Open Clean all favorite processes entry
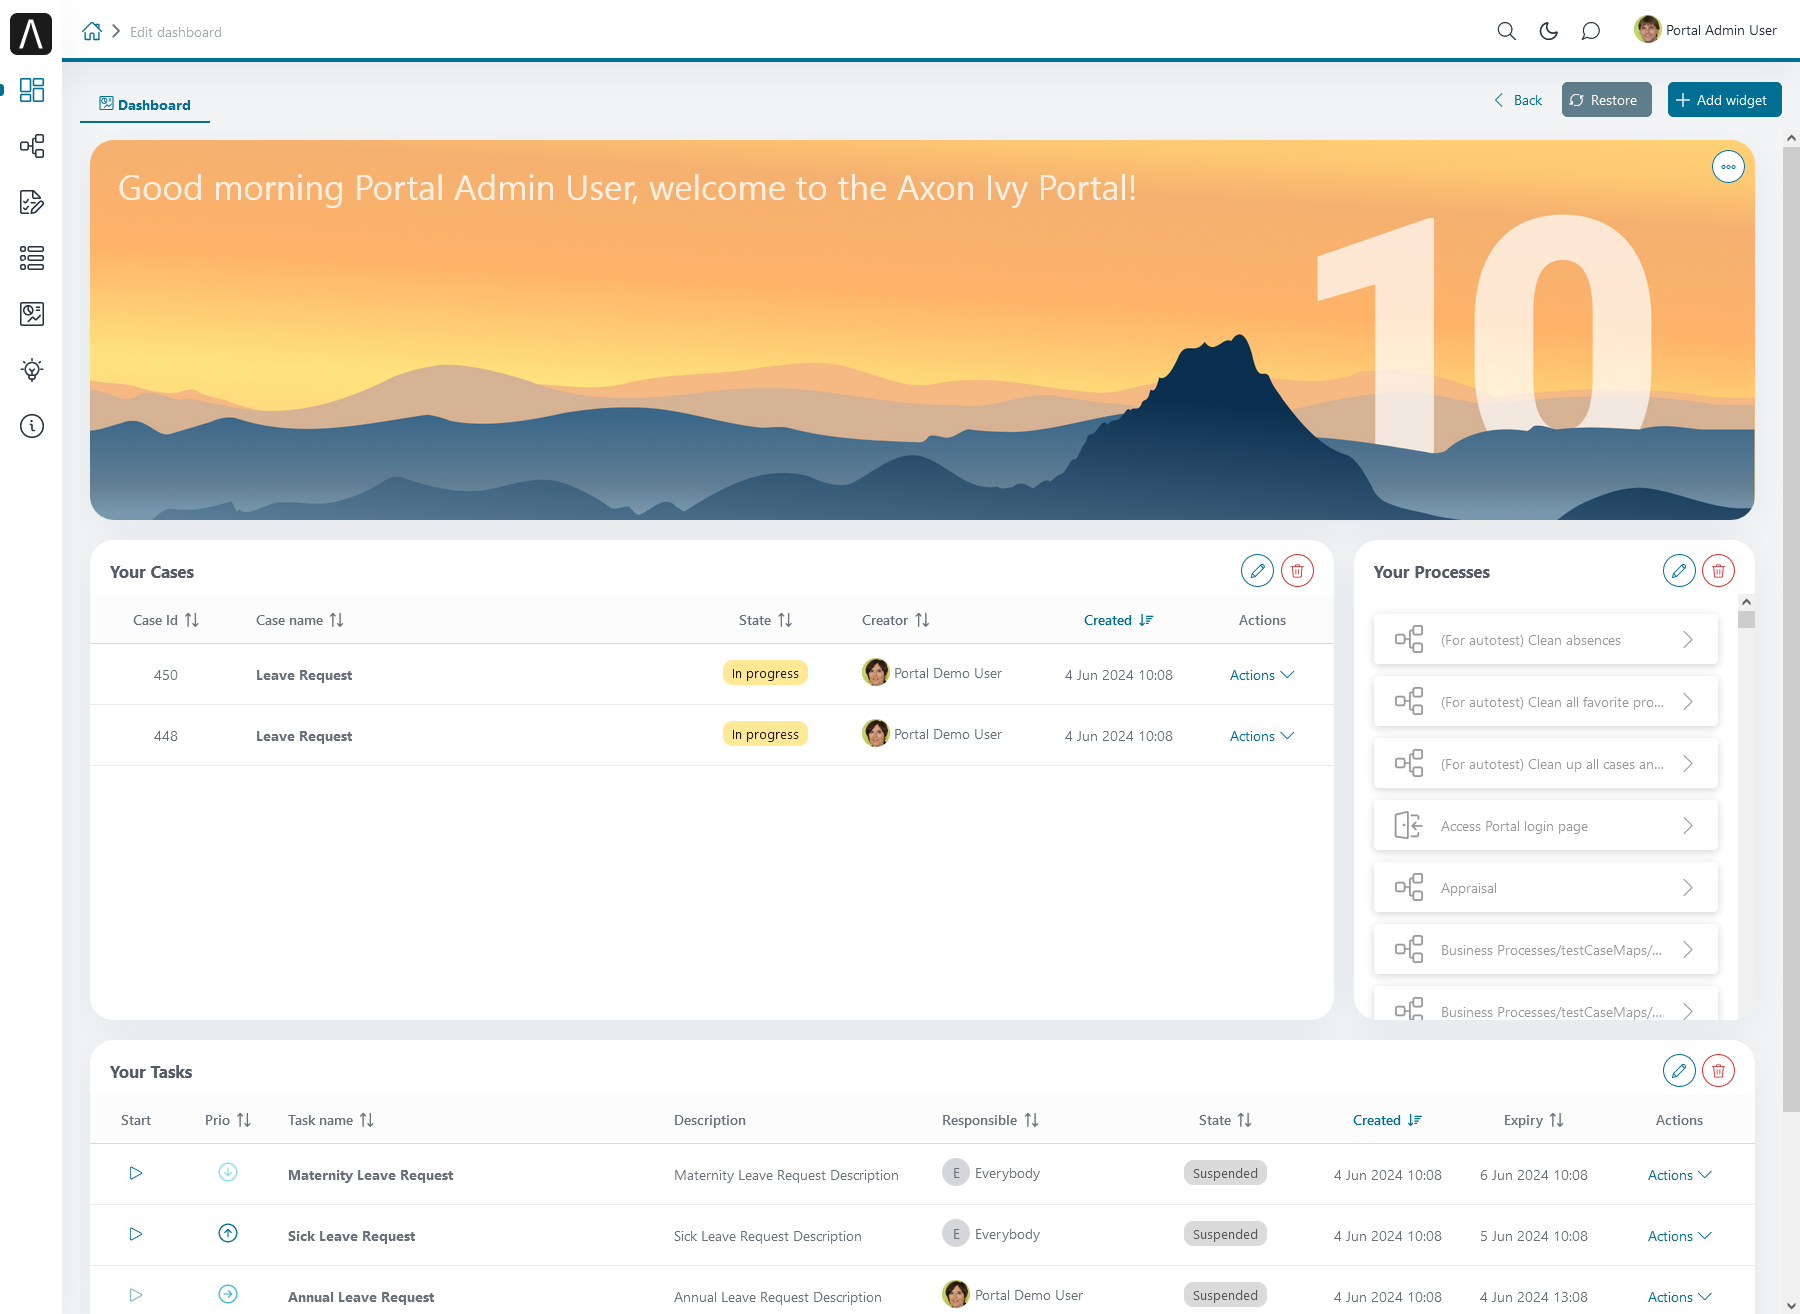This screenshot has height=1314, width=1800. (x=1545, y=702)
